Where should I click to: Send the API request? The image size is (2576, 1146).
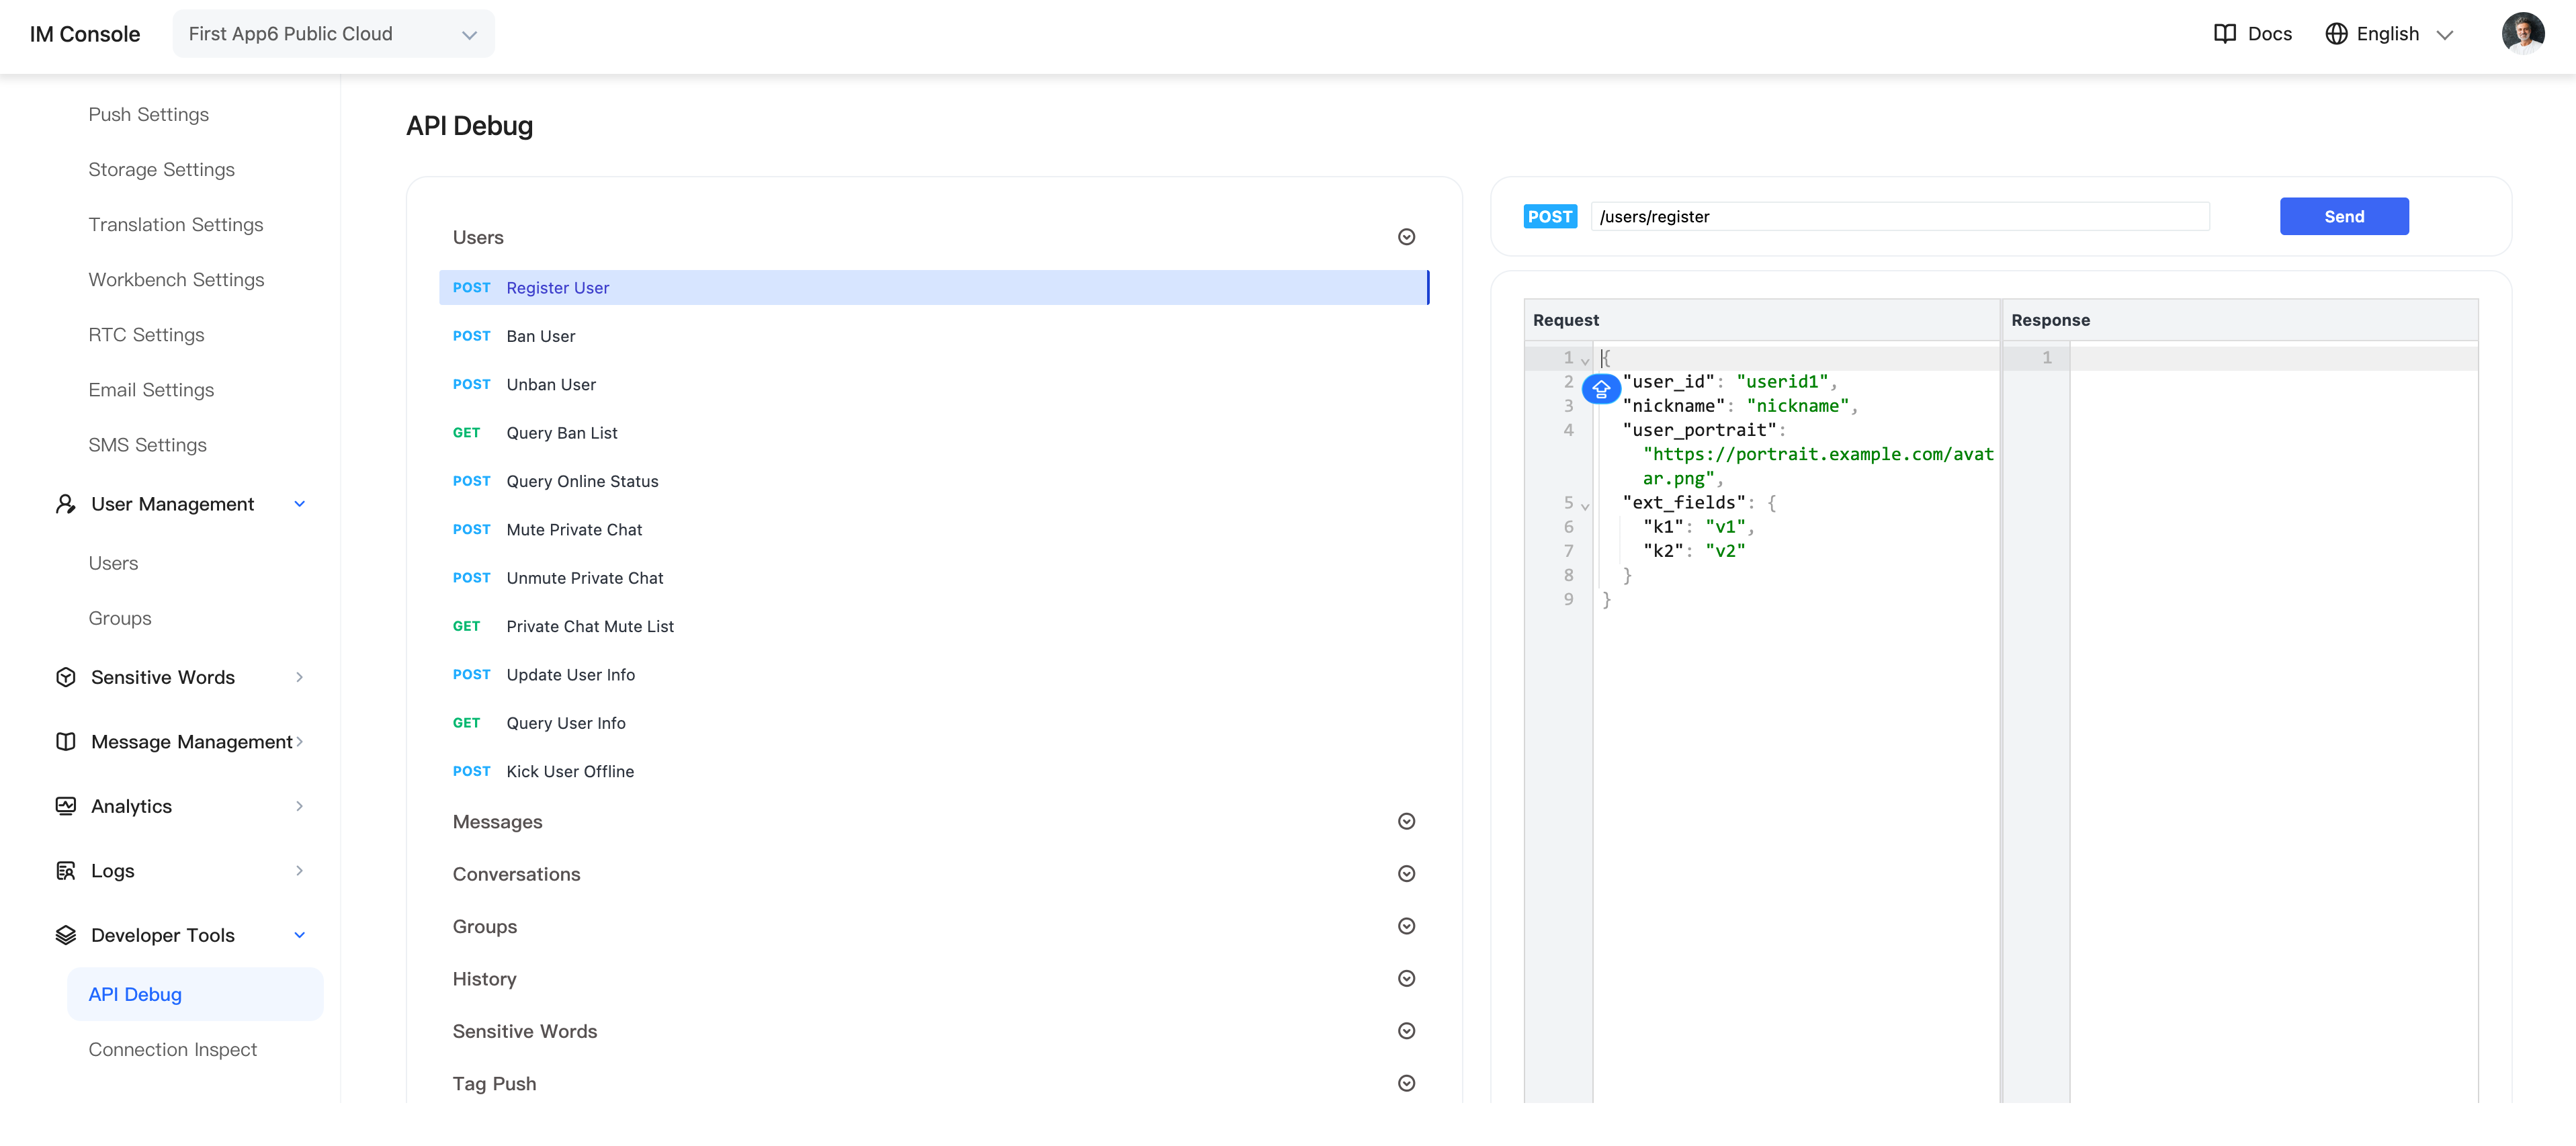pos(2344,216)
